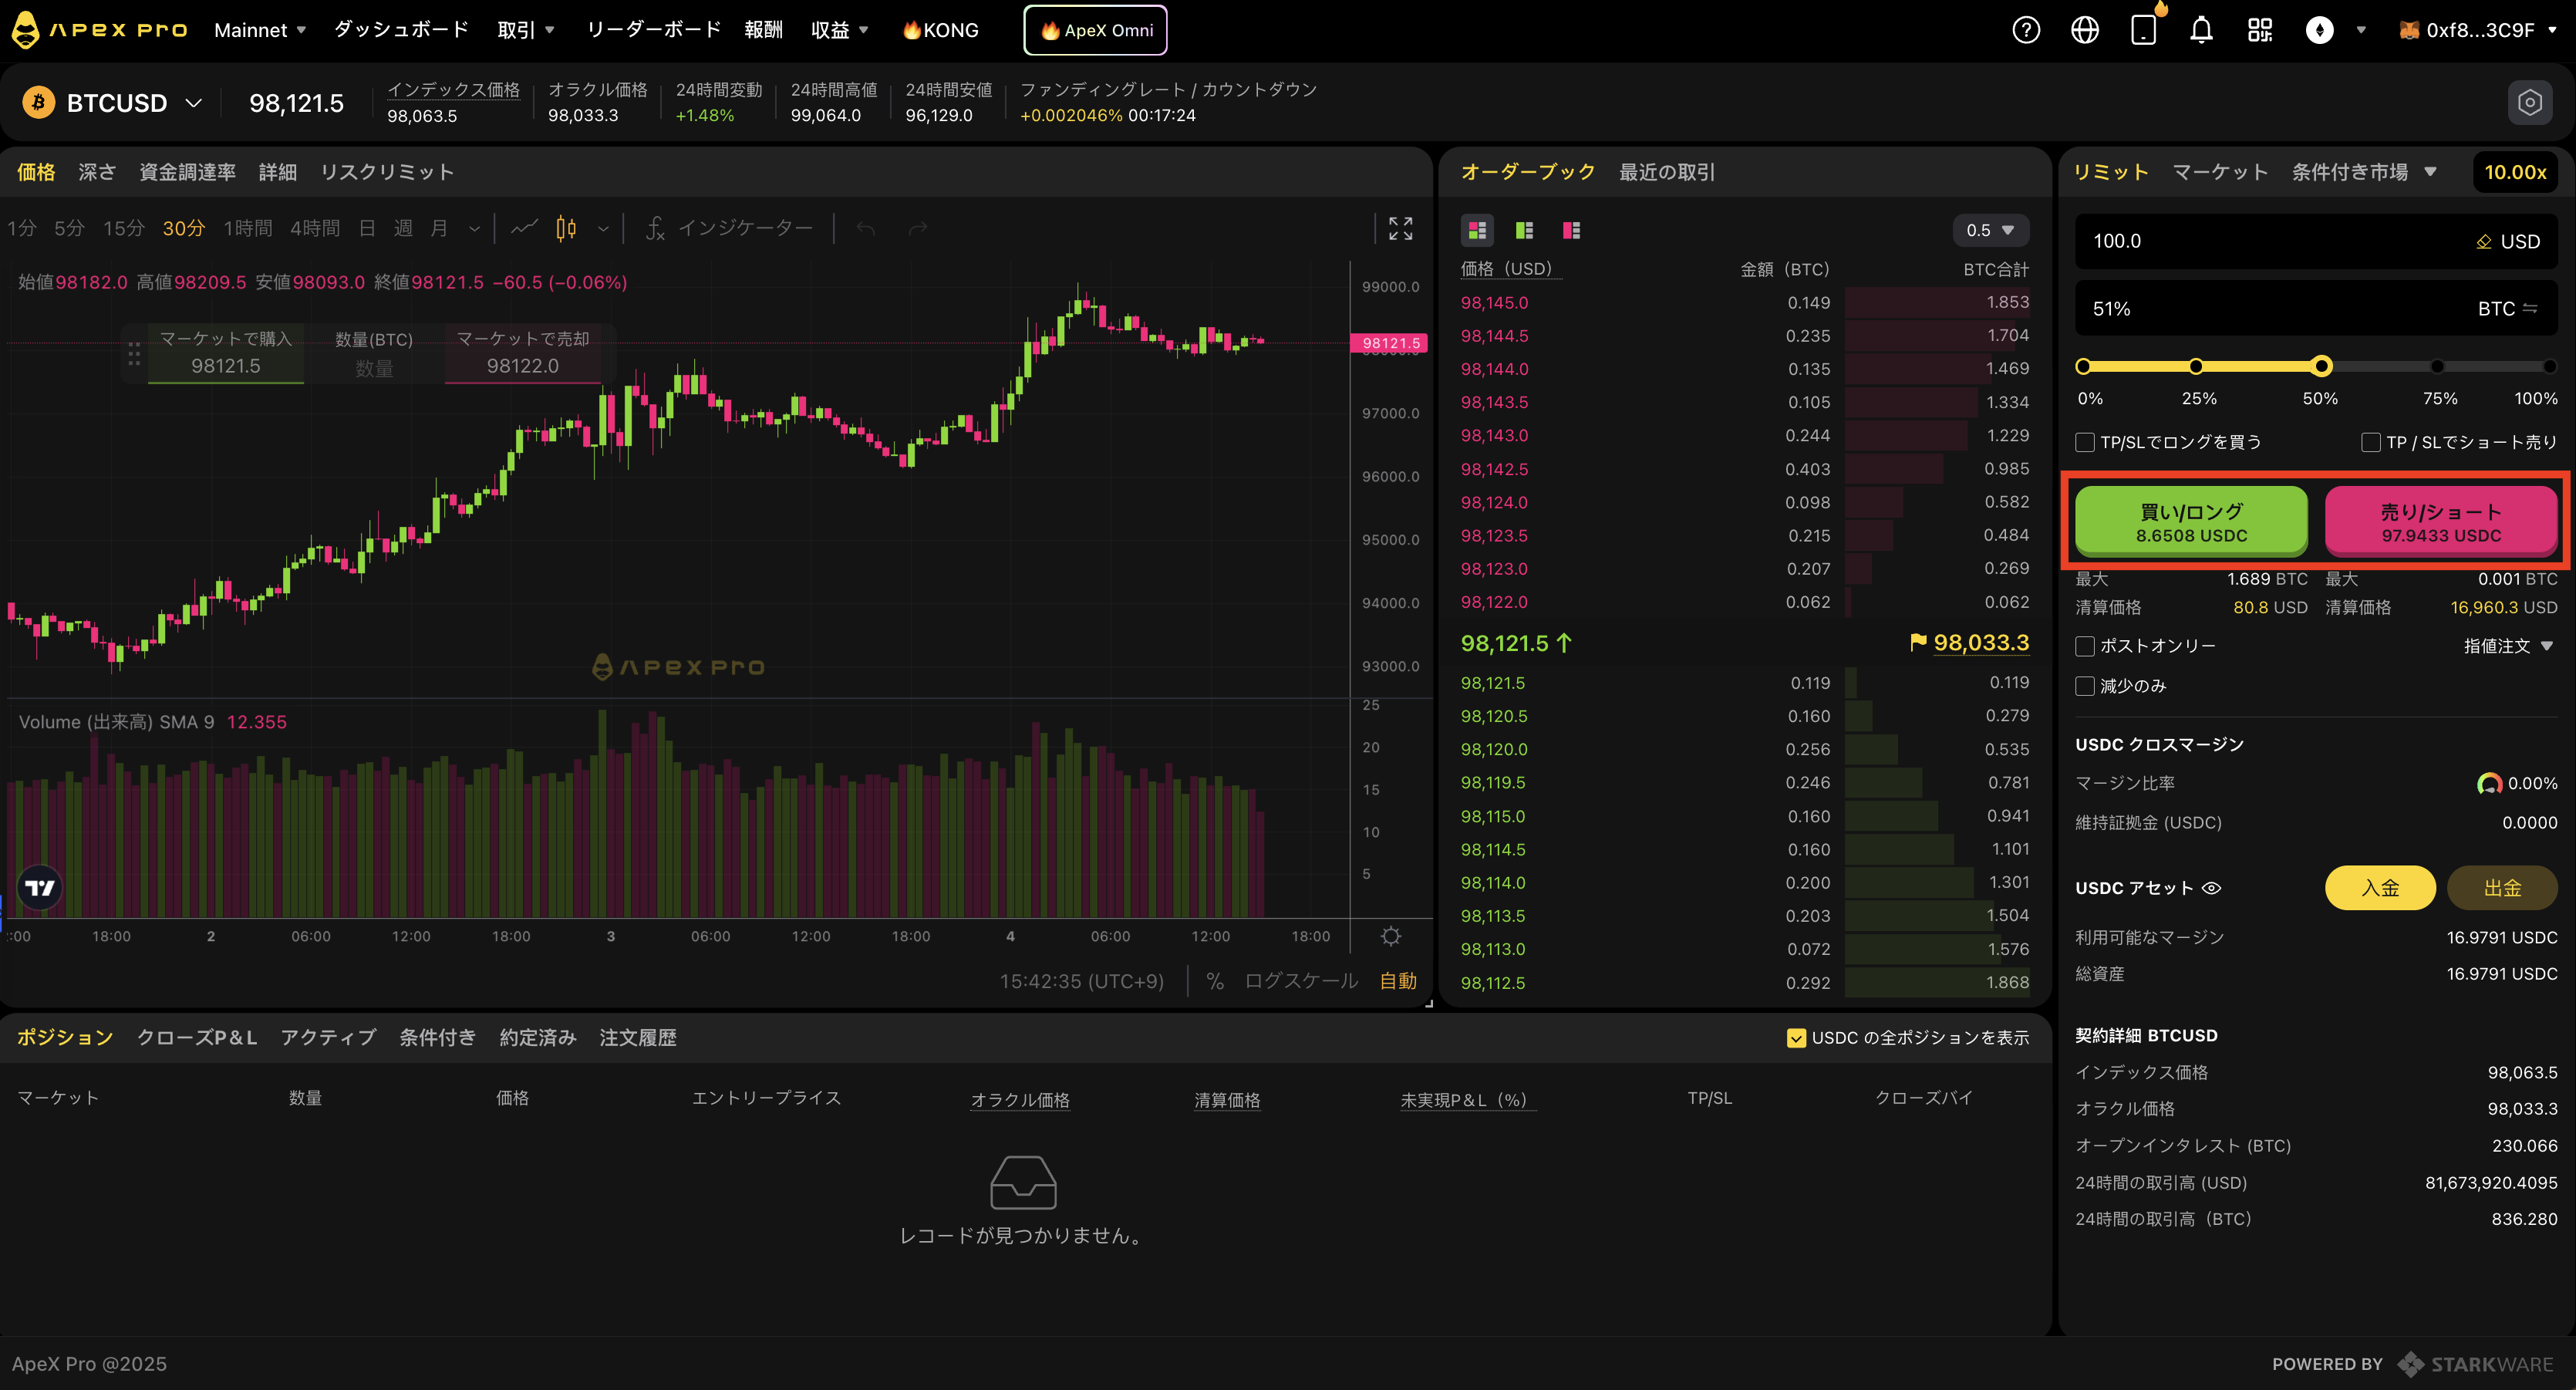Enable the ポストオンリー checkbox
2576x1390 pixels.
click(x=2085, y=646)
